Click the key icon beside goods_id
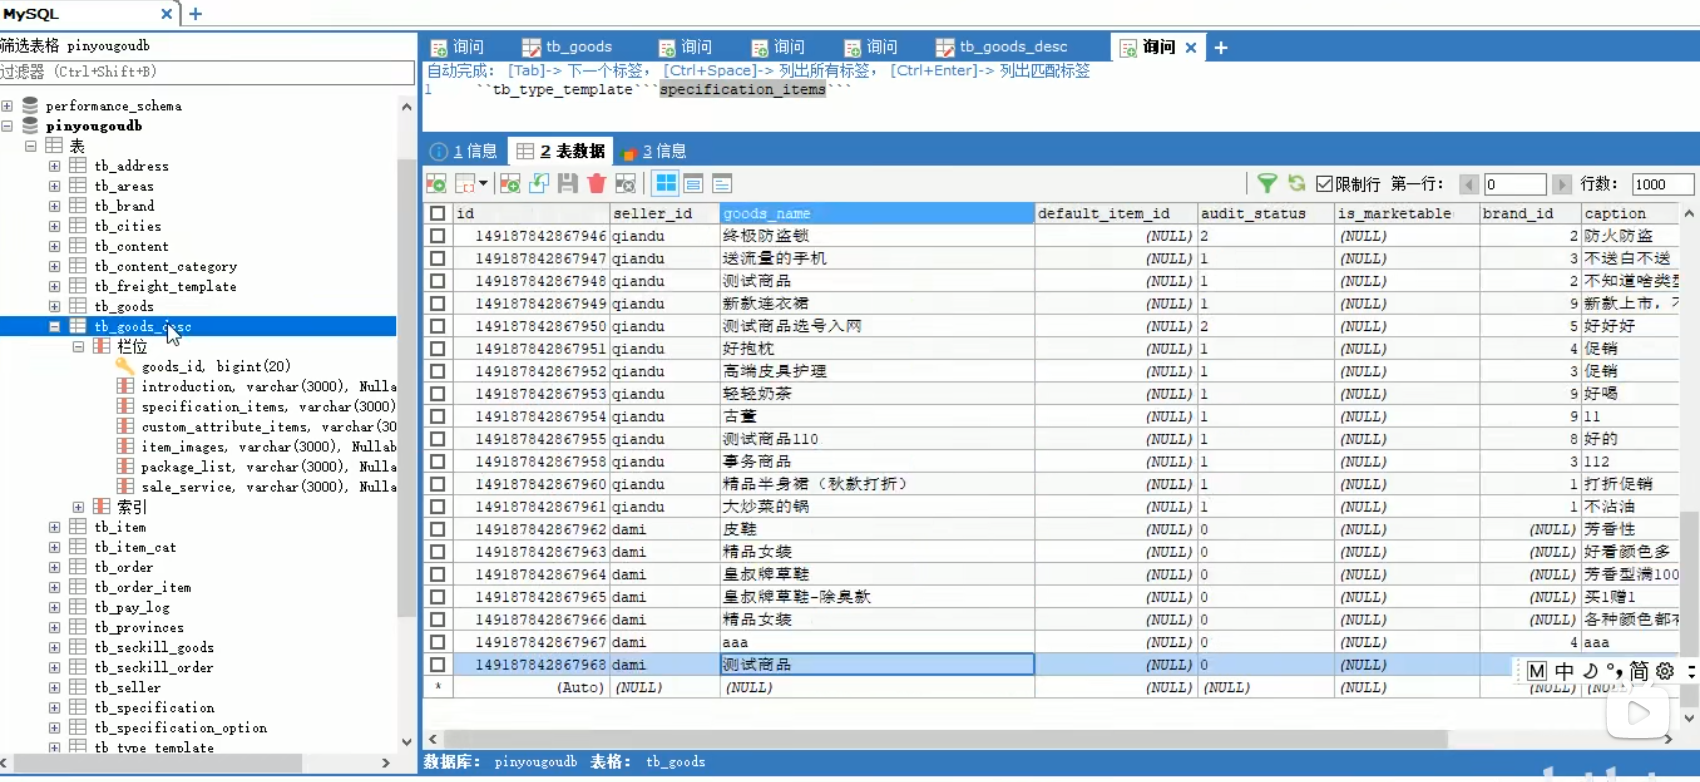Image resolution: width=1700 pixels, height=782 pixels. click(x=125, y=366)
